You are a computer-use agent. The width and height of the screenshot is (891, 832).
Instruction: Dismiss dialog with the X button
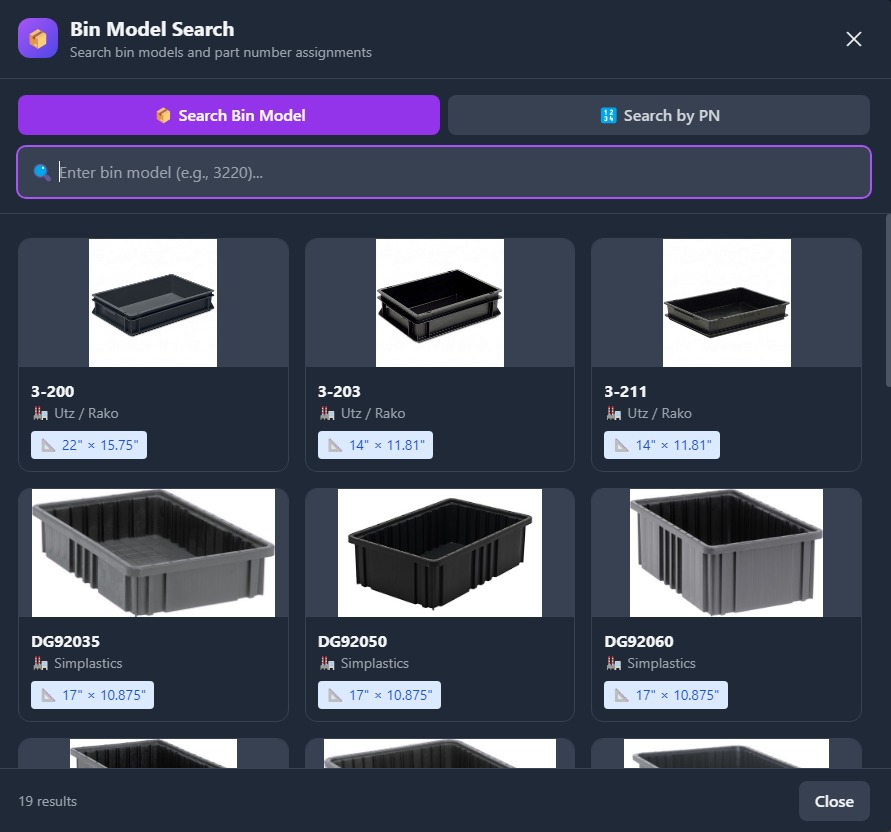(853, 39)
